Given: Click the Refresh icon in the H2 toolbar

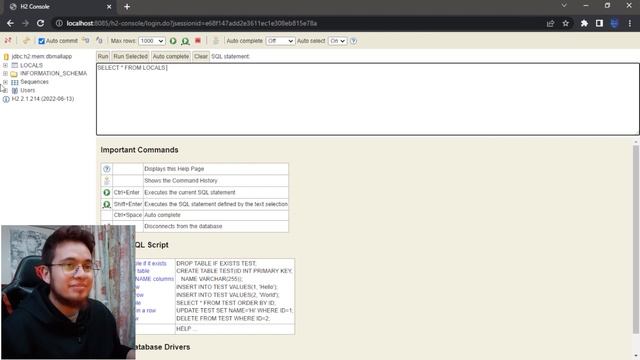Looking at the screenshot, I should coord(27,40).
